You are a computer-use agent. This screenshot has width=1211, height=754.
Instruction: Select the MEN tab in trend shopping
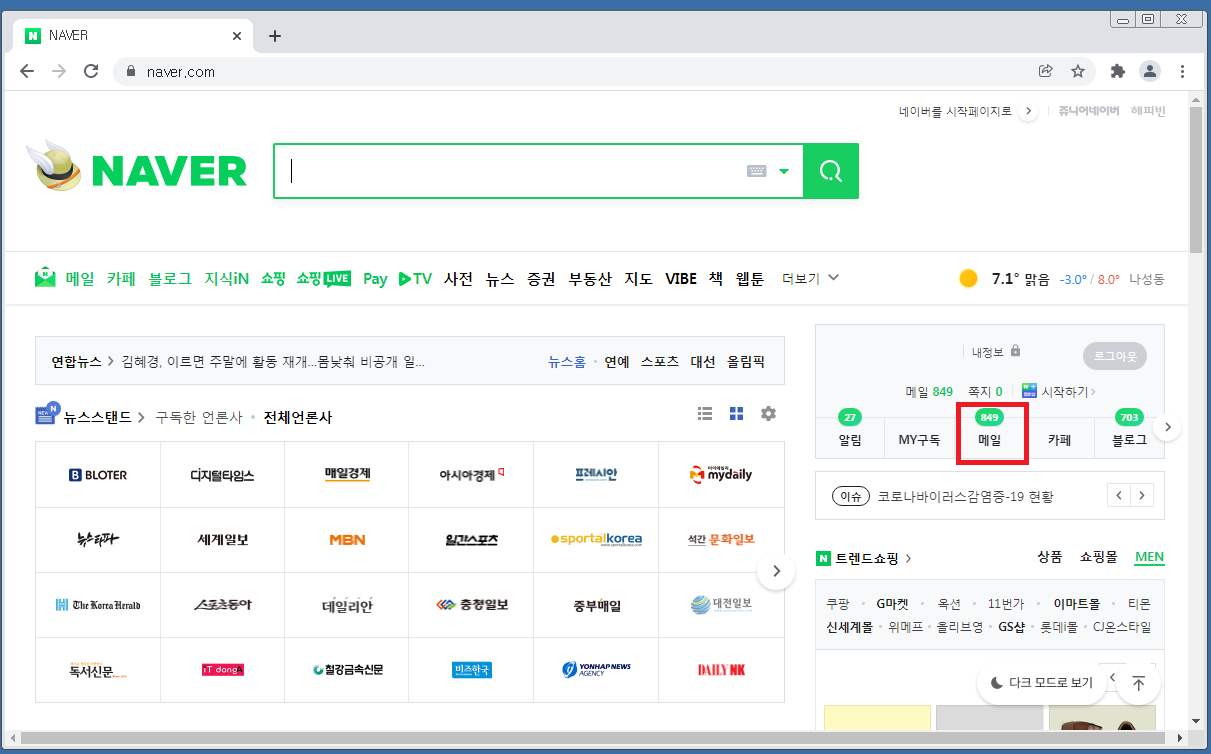[x=1149, y=557]
